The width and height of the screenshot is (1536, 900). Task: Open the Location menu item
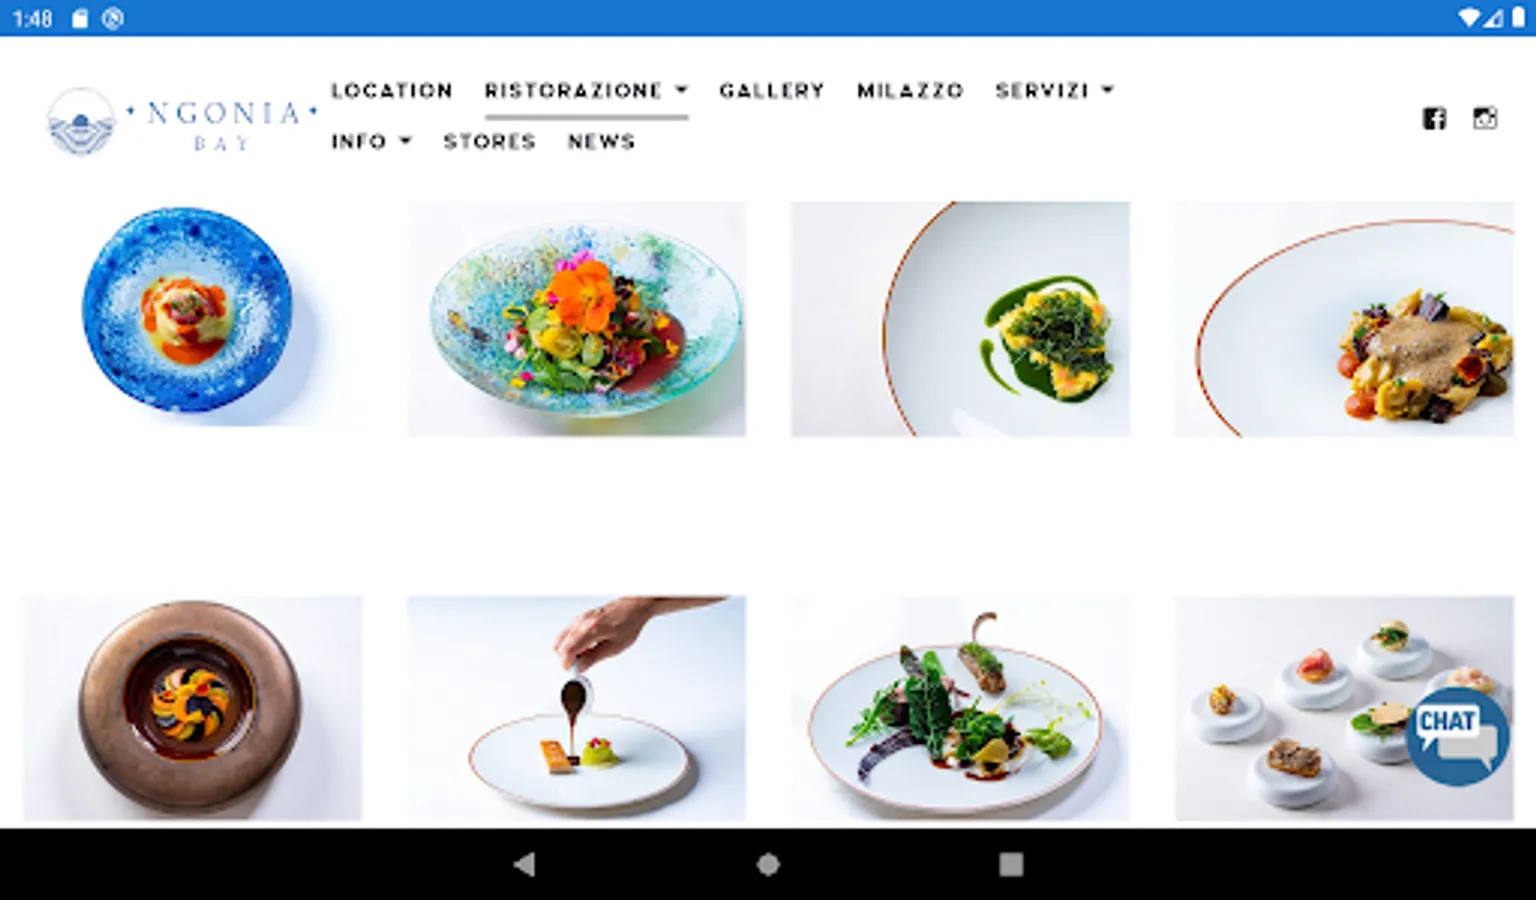(392, 90)
